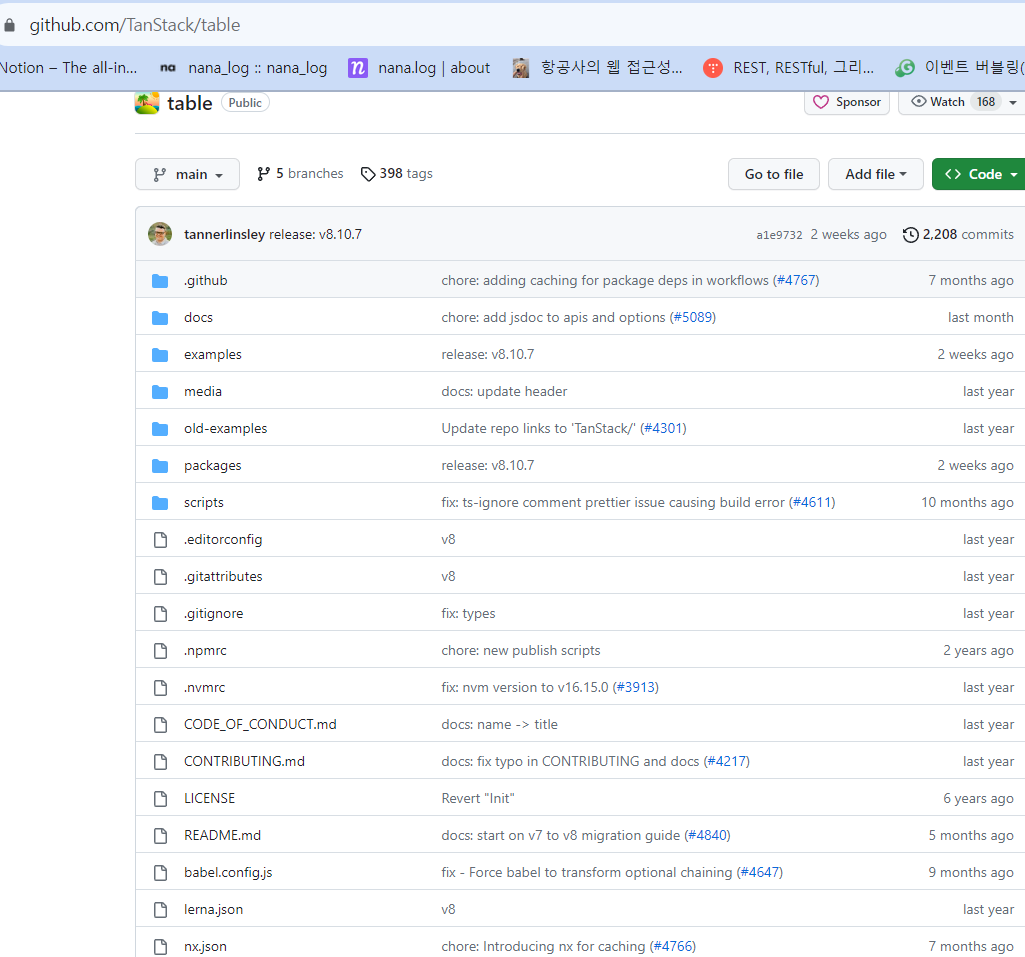Image resolution: width=1025 pixels, height=957 pixels.
Task: Open the Code clone dropdown arrow
Action: pyautogui.click(x=1013, y=175)
